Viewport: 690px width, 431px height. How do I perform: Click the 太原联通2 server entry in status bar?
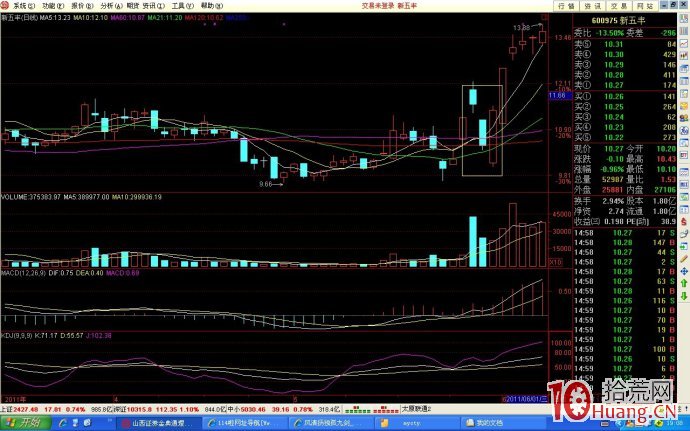[x=416, y=409]
